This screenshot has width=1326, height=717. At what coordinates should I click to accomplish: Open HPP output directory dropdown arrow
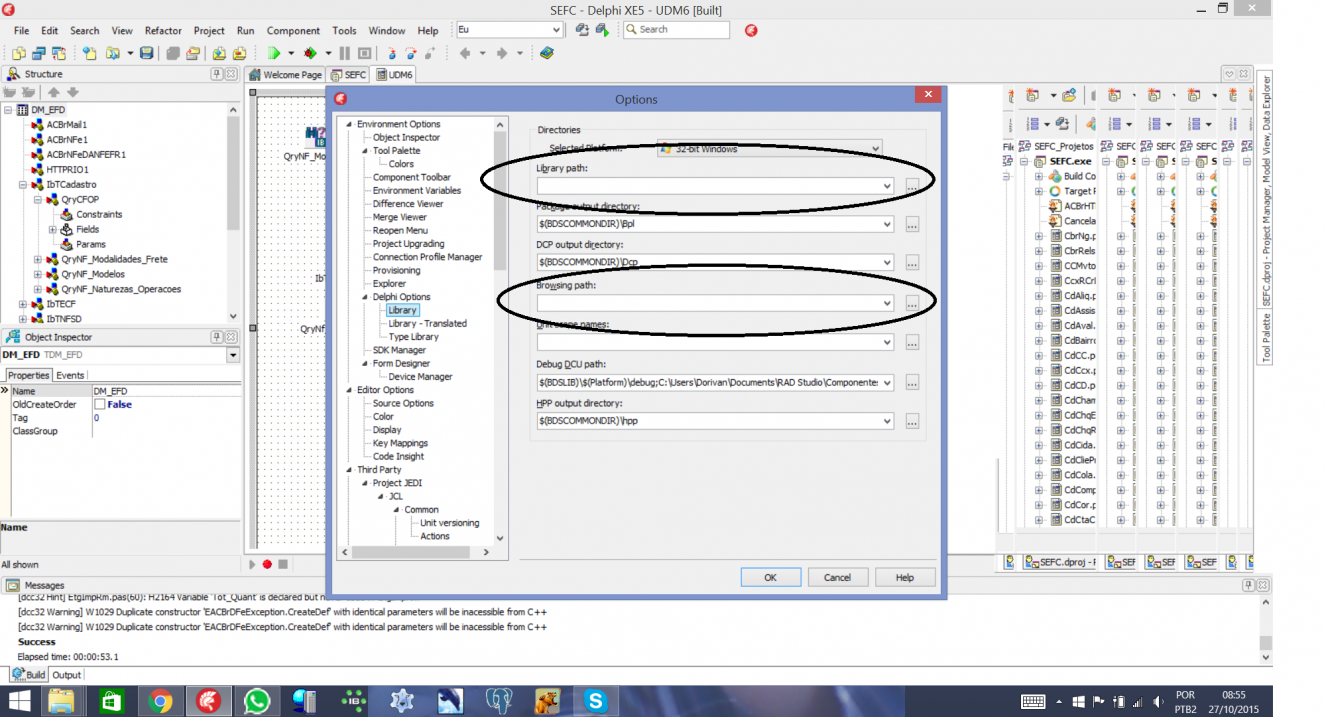[887, 421]
